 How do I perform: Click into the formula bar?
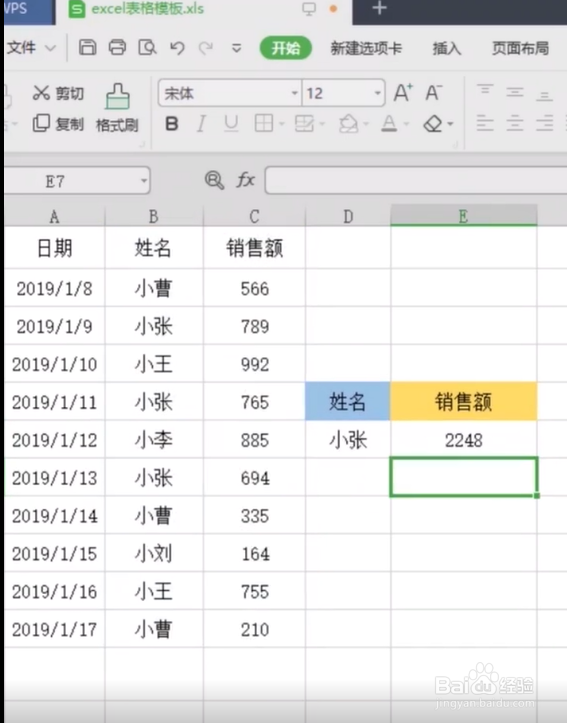[416, 180]
